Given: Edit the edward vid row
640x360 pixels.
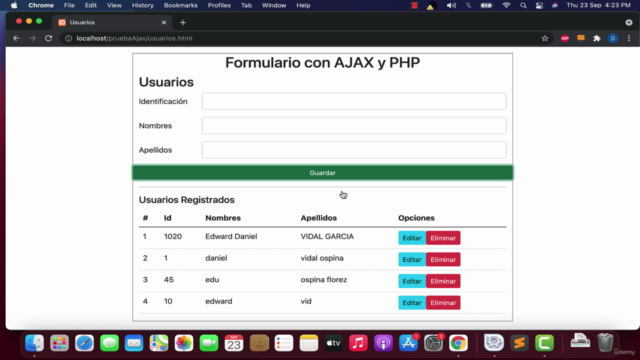Looking at the screenshot, I should [412, 303].
